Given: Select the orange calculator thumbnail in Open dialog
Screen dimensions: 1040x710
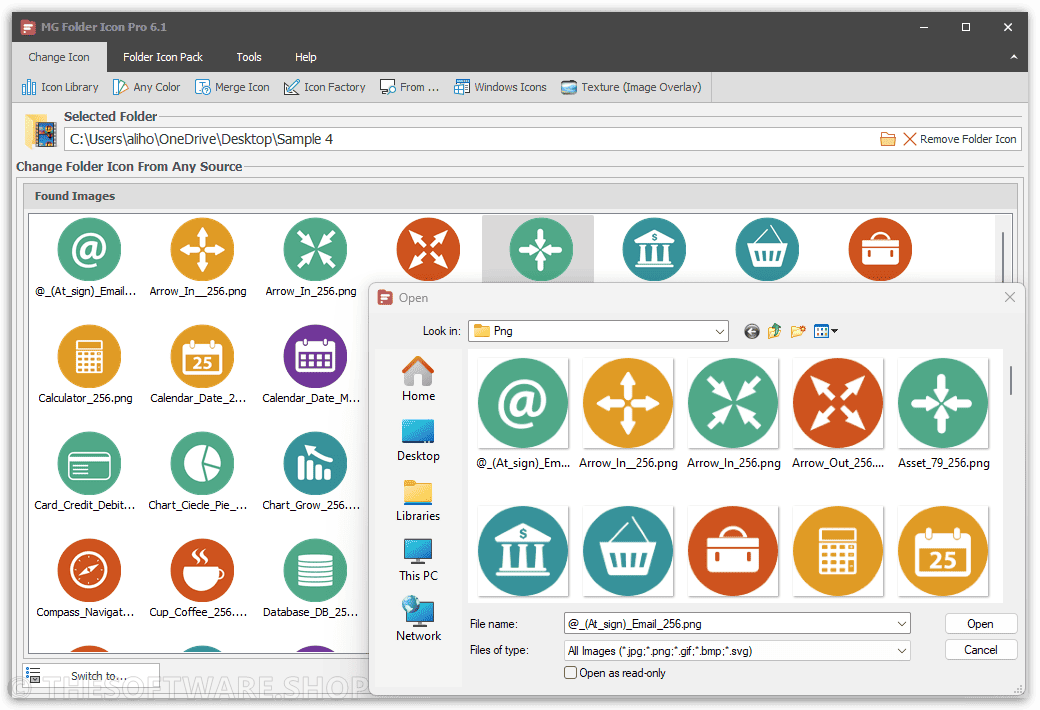Looking at the screenshot, I should 838,551.
